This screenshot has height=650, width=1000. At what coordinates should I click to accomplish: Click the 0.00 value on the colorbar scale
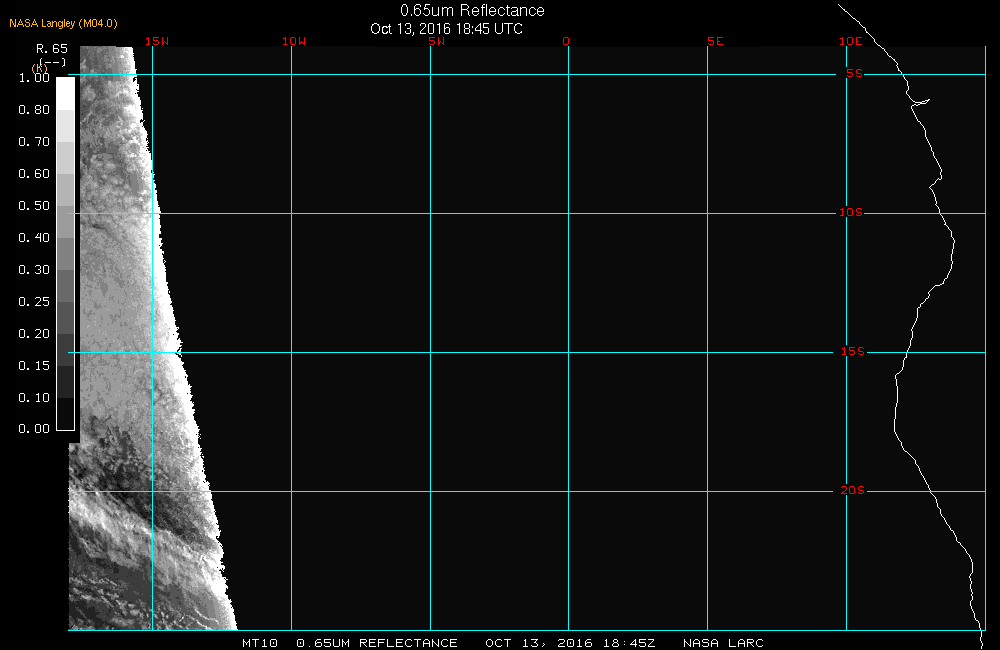click(x=34, y=429)
